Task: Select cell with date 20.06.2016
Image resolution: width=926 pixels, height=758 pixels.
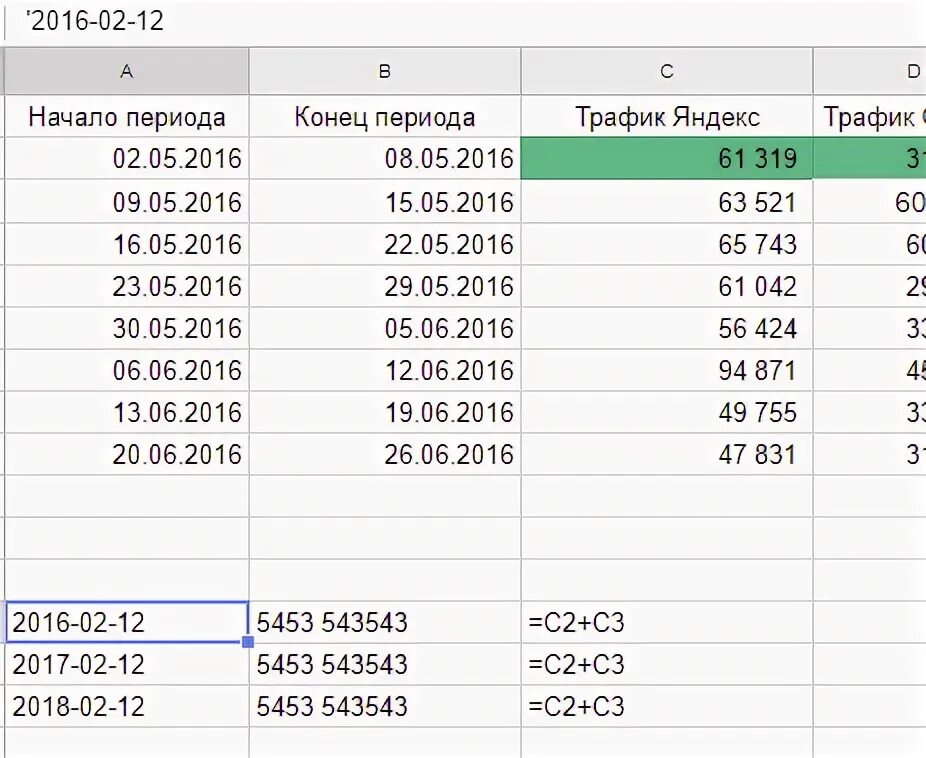Action: pos(126,453)
